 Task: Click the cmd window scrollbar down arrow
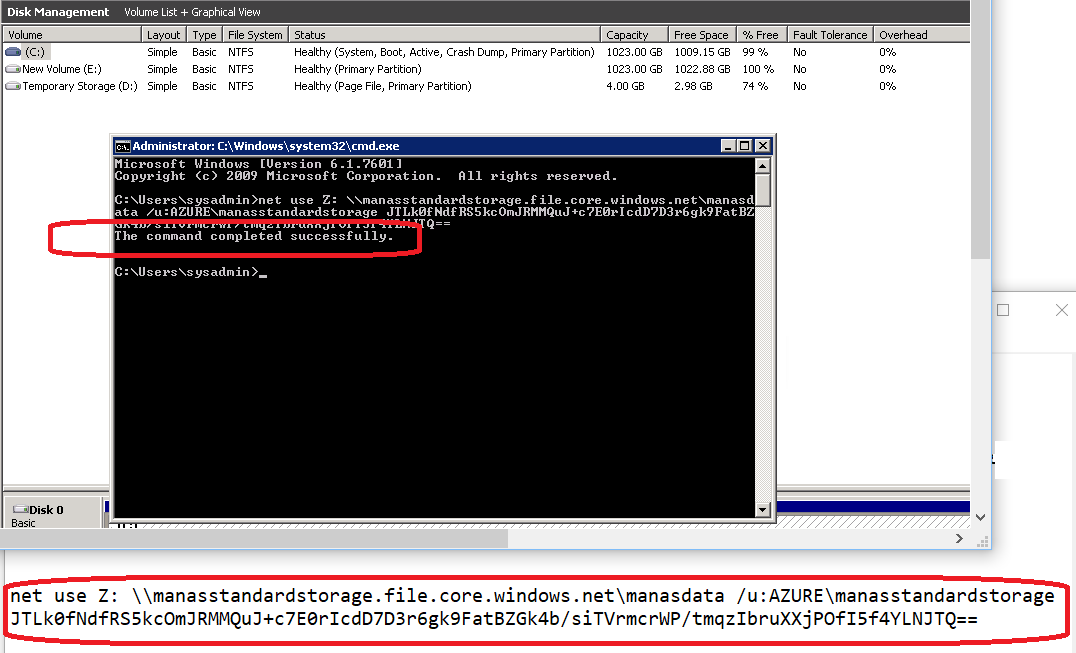762,510
